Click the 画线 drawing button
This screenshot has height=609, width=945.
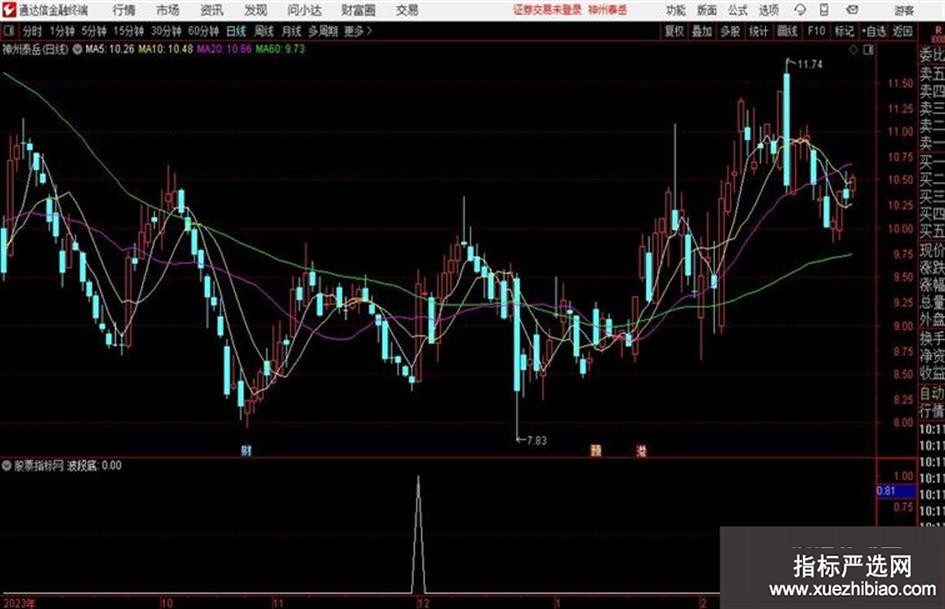tap(787, 31)
